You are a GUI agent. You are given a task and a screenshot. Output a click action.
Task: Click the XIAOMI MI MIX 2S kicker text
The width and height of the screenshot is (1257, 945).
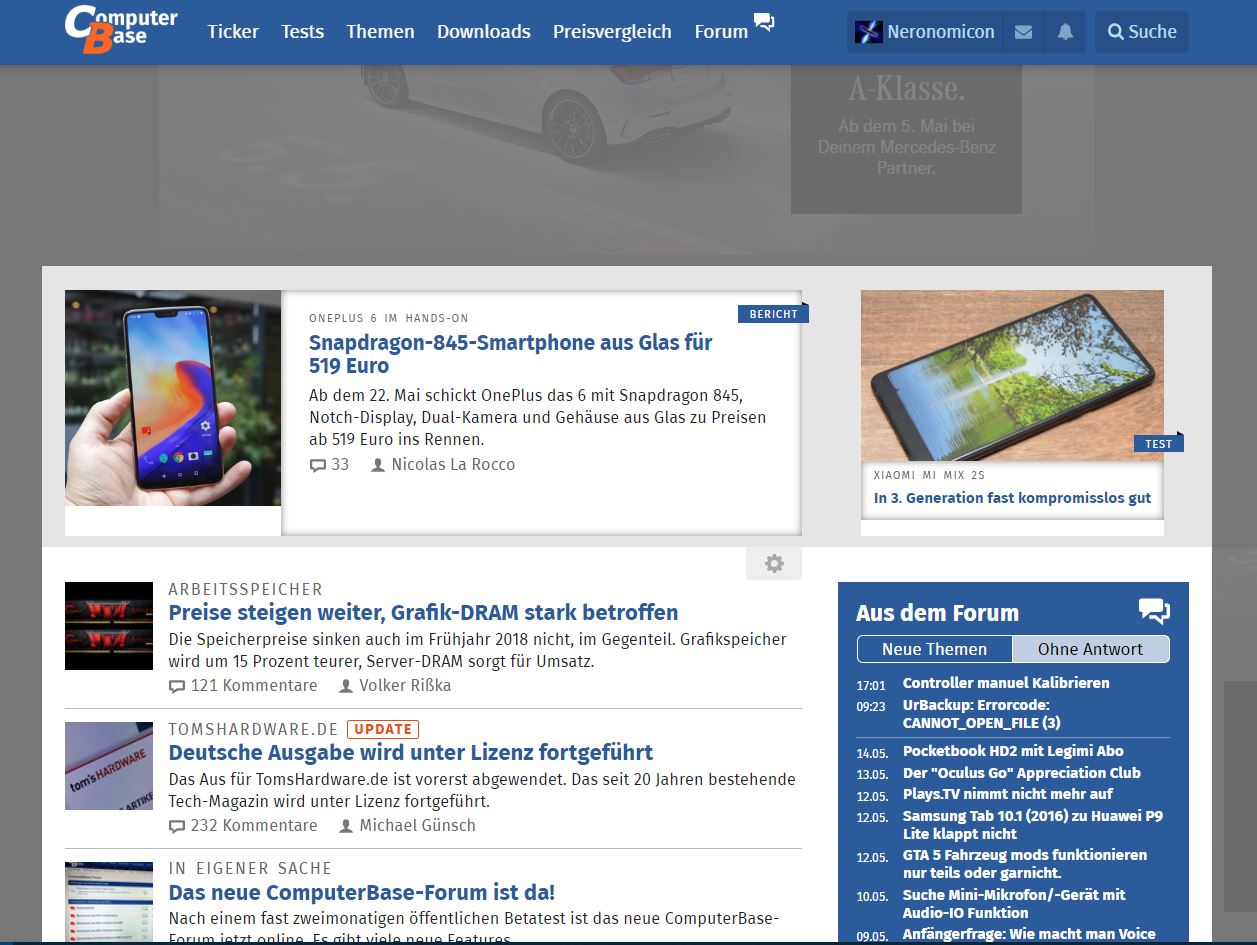pos(929,475)
